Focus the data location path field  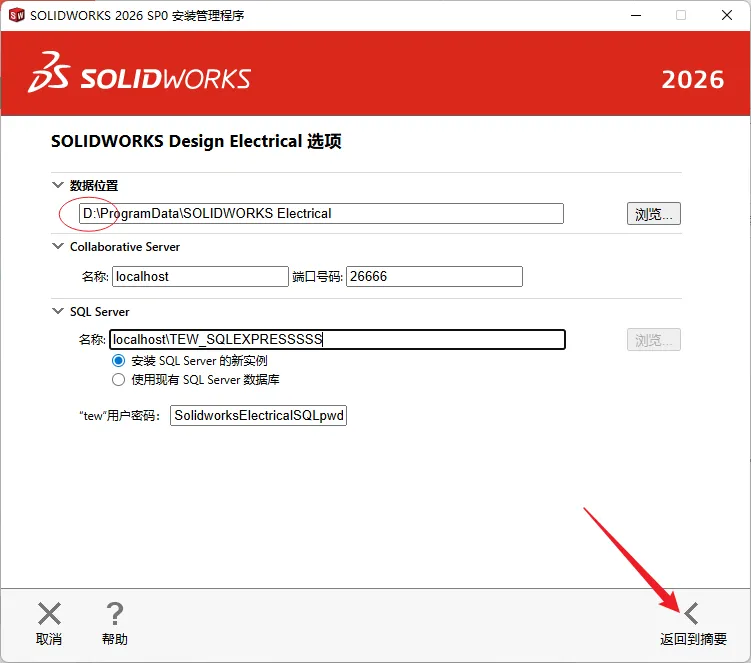tap(321, 214)
